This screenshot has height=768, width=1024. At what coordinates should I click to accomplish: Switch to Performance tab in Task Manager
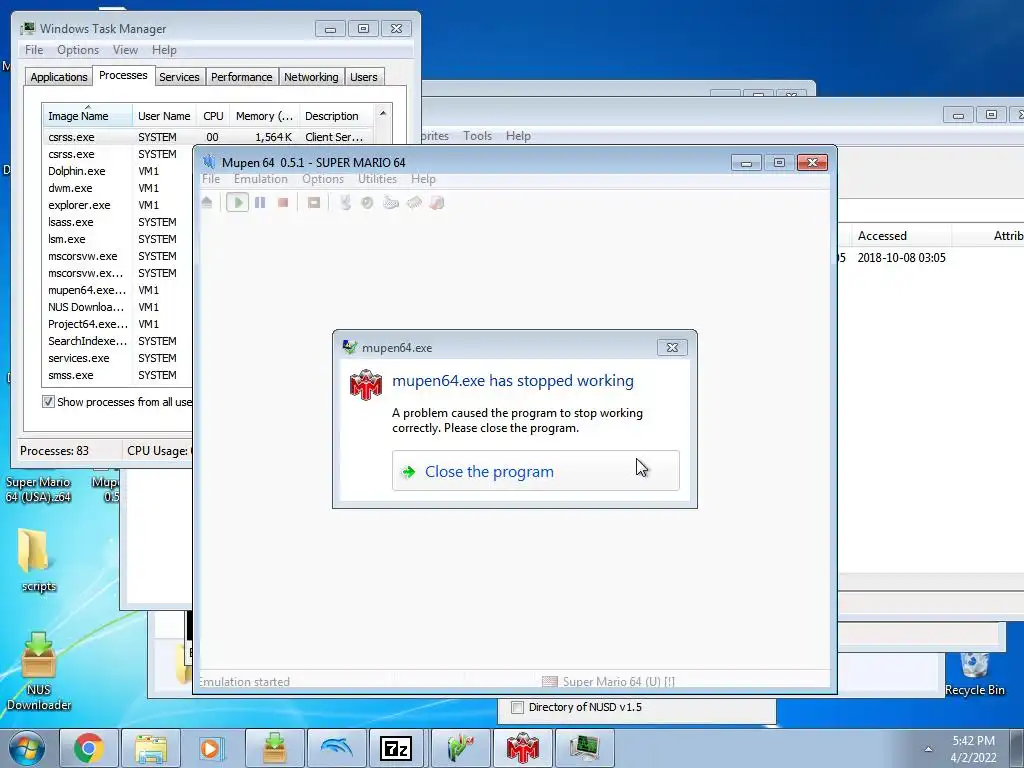tap(242, 77)
